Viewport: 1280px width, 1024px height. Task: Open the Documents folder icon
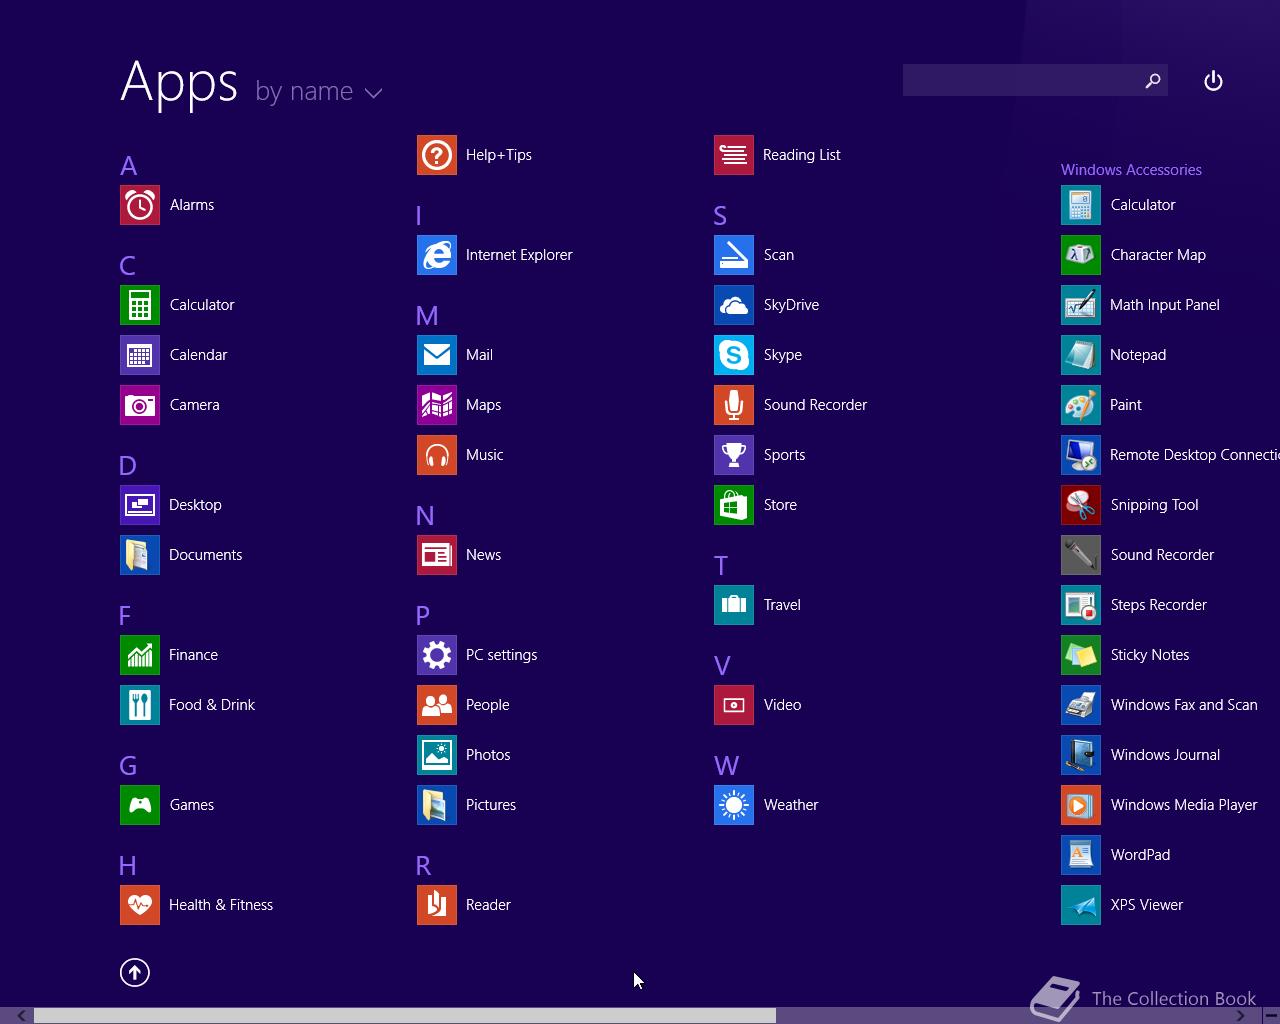tap(140, 555)
